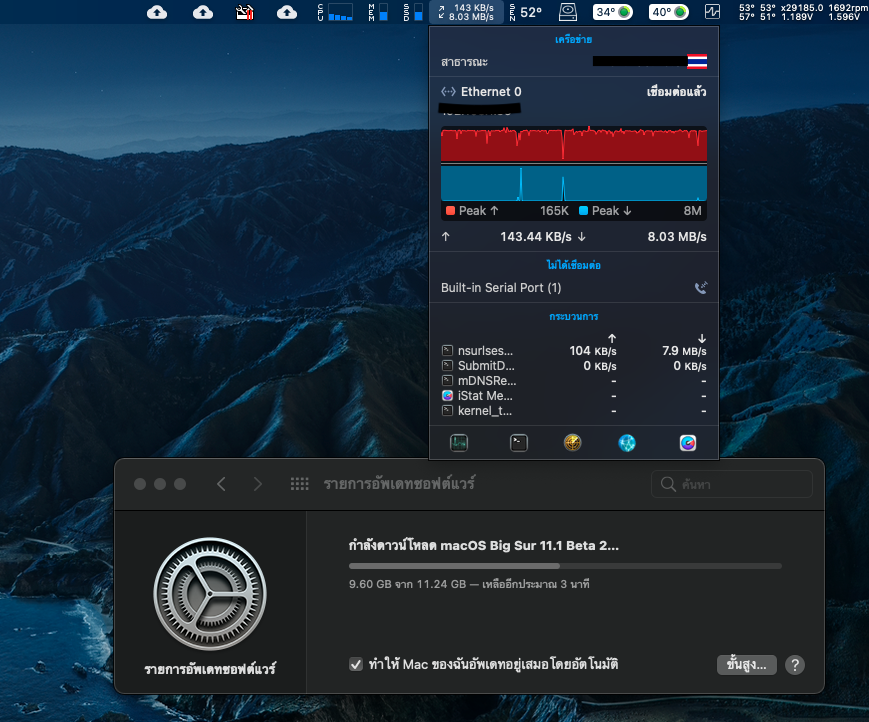The width and height of the screenshot is (869, 722).
Task: Select Ethernet 0 connection row
Action: [x=574, y=92]
